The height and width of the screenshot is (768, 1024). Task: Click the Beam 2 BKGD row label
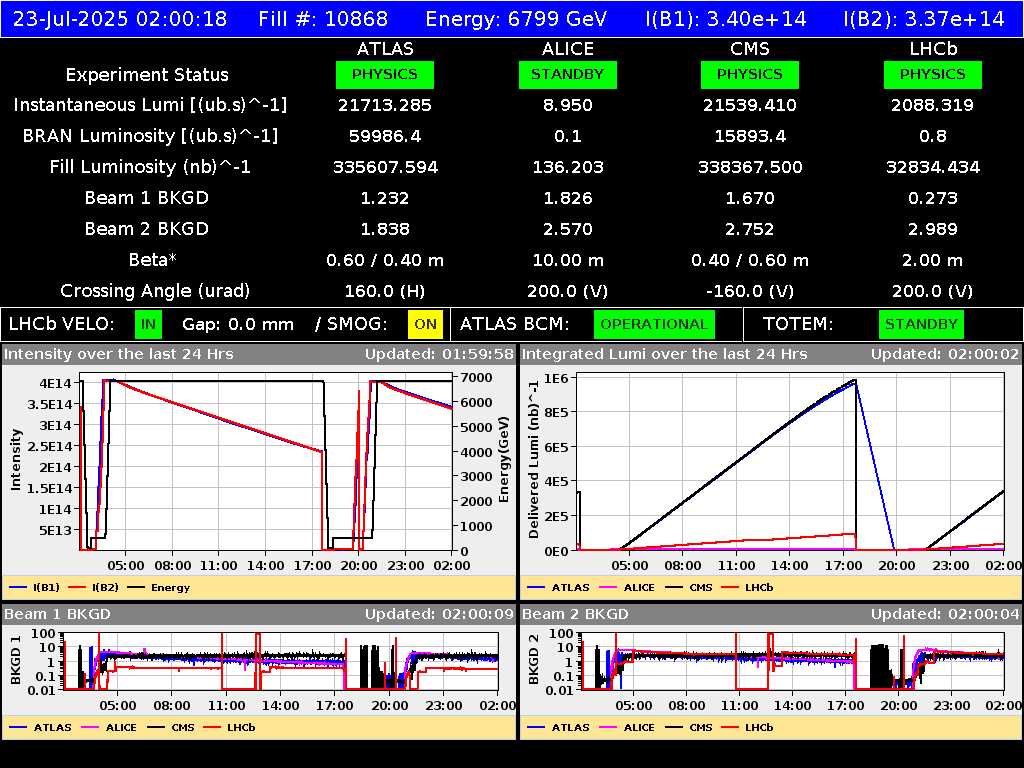147,229
